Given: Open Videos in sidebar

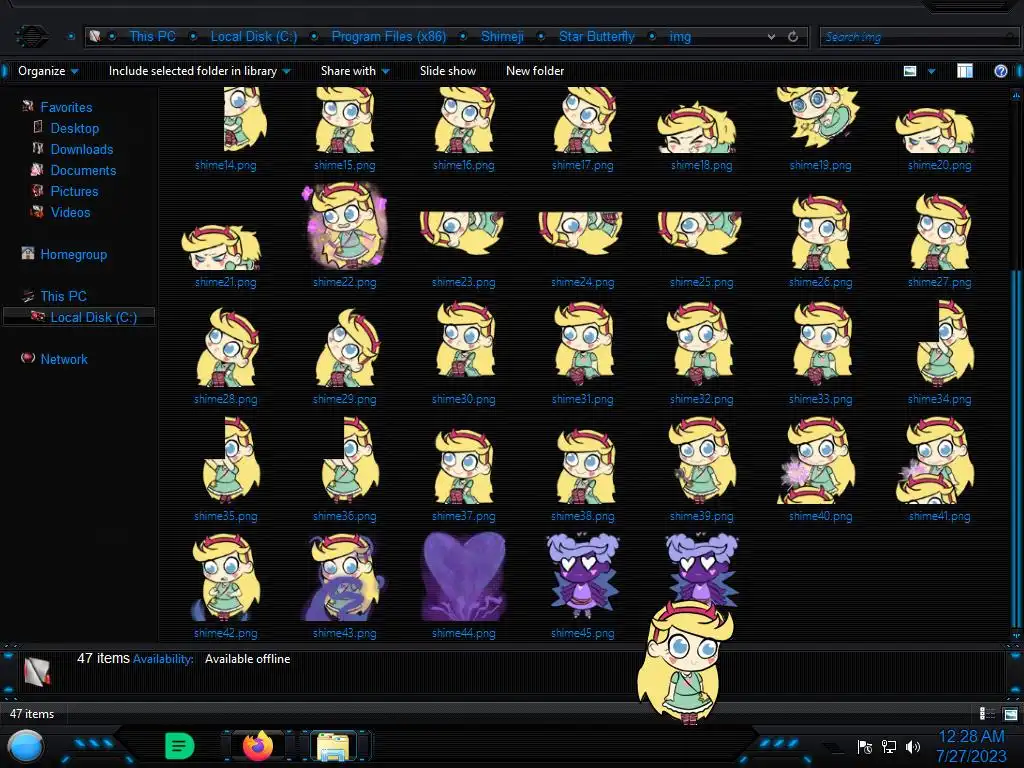Looking at the screenshot, I should pyautogui.click(x=70, y=212).
